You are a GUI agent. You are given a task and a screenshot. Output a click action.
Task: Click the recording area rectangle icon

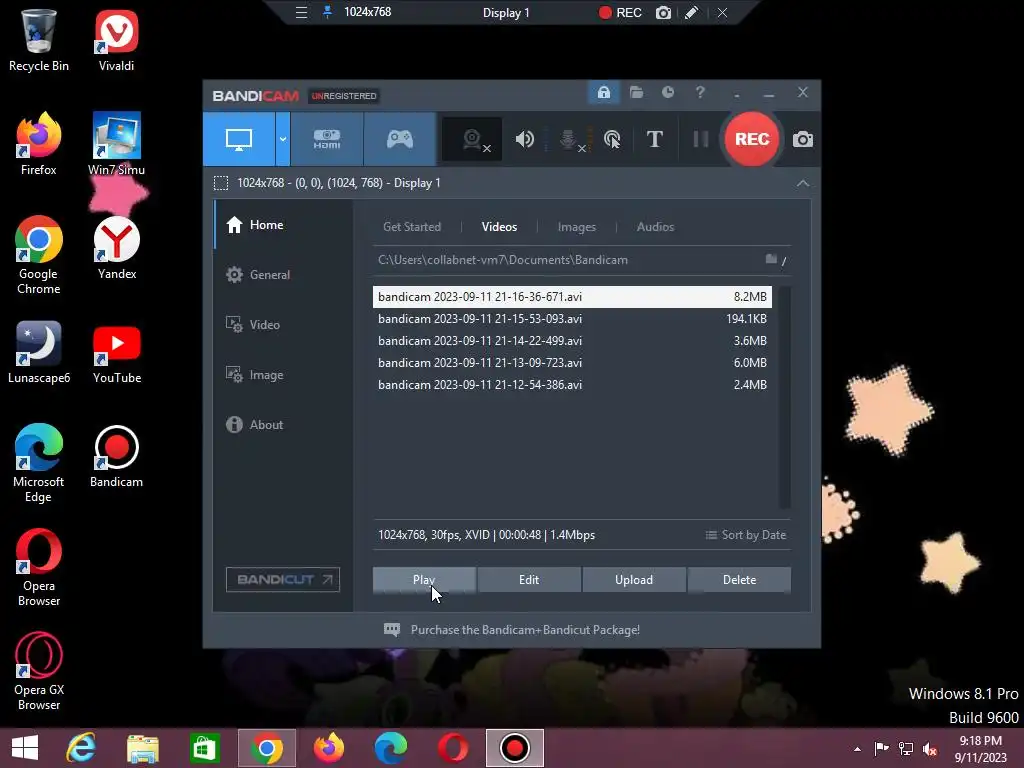pos(221,183)
